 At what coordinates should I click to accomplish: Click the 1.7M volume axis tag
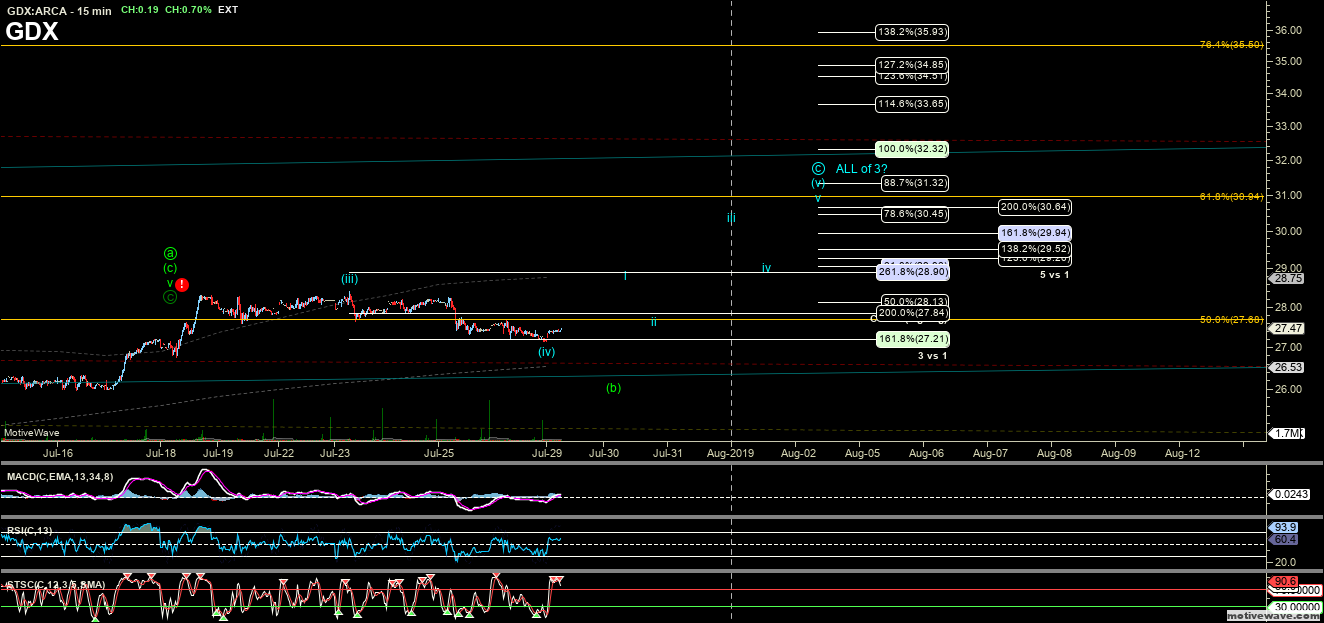1289,433
